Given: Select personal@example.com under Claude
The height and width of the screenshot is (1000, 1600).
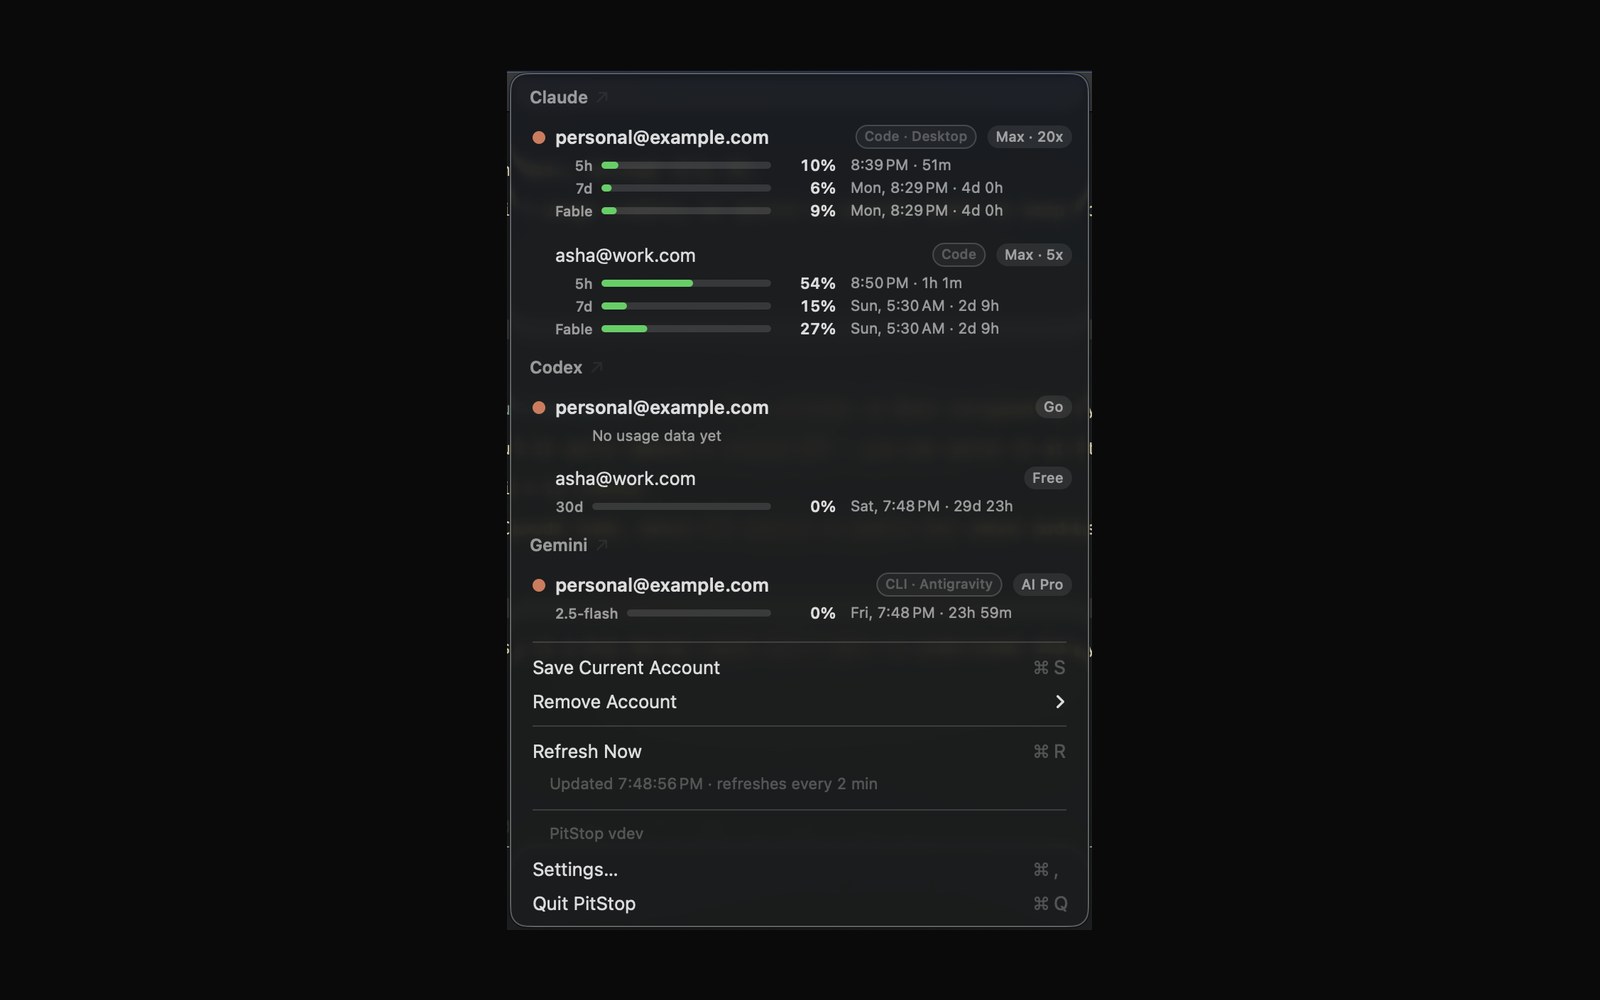Looking at the screenshot, I should [x=662, y=137].
